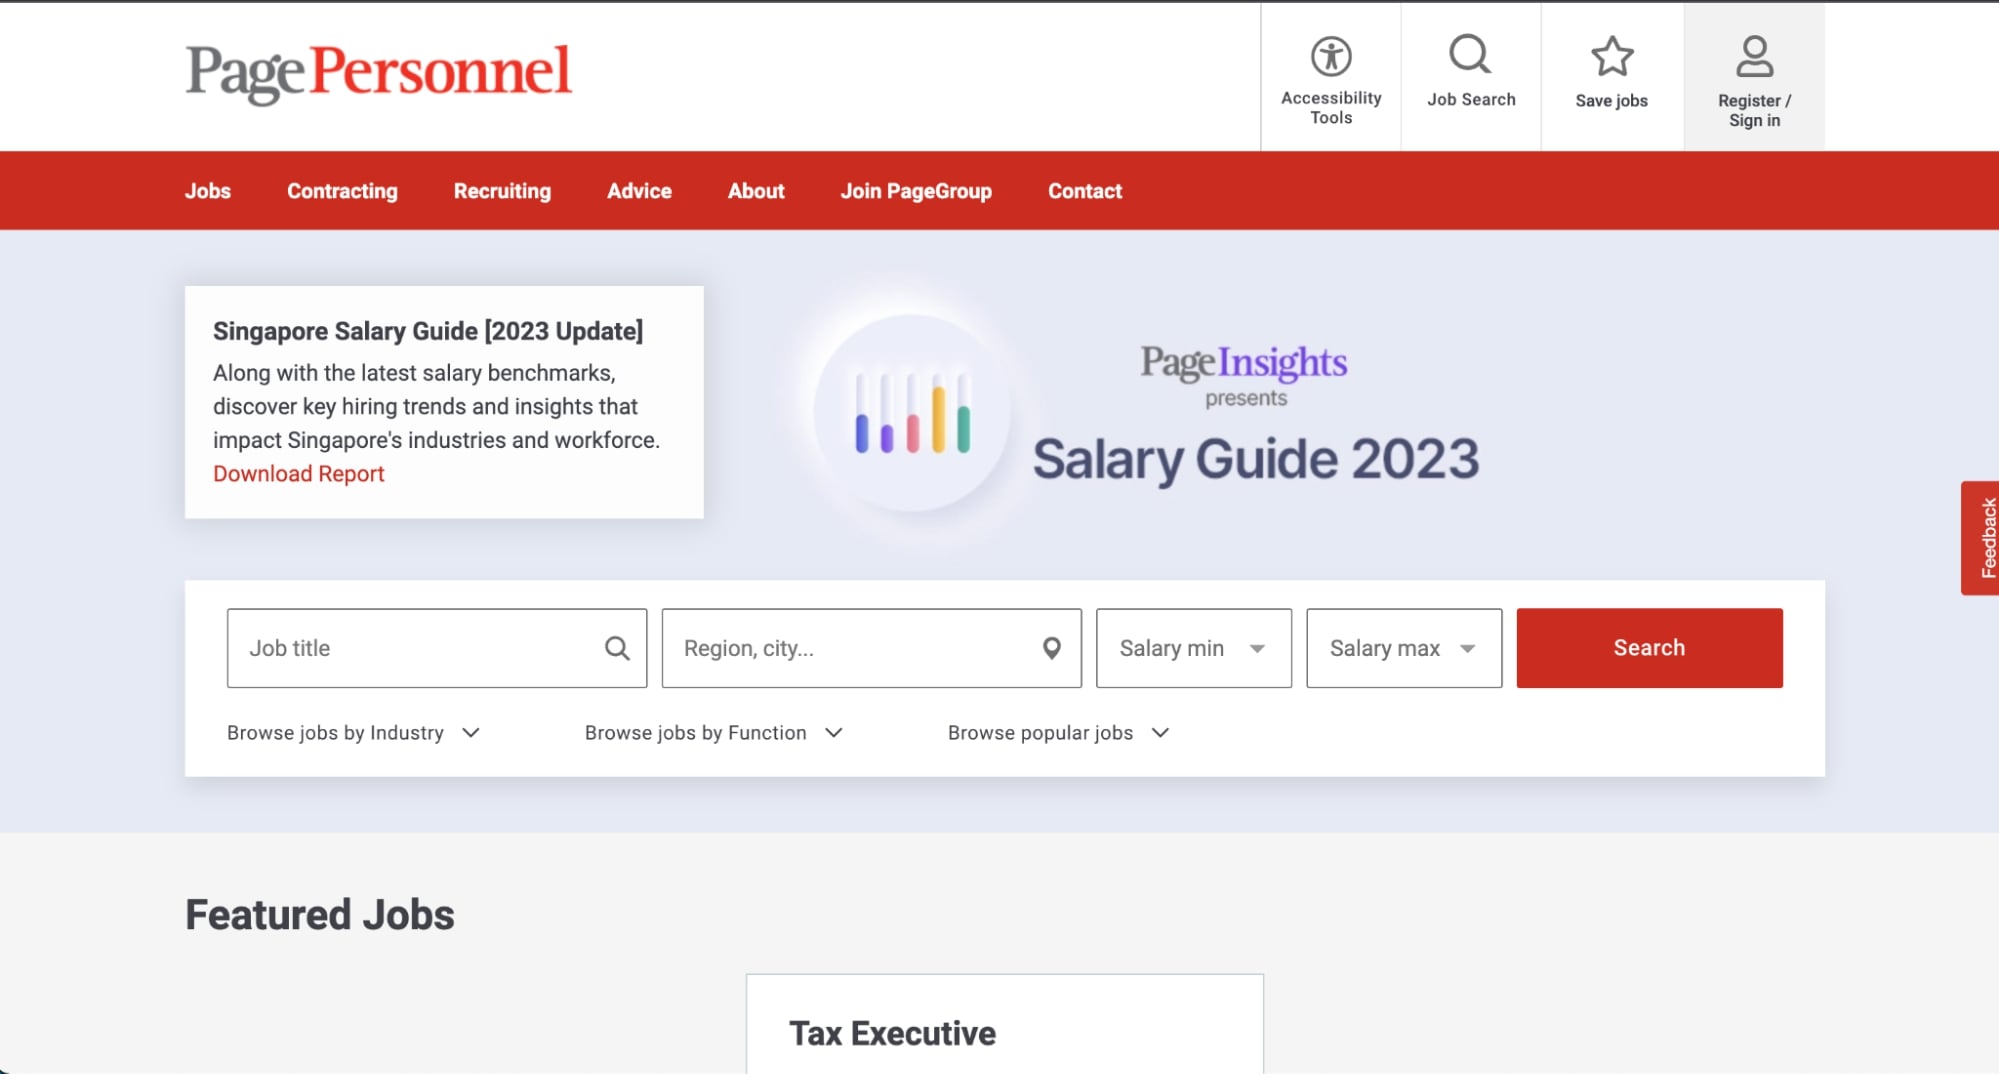Image resolution: width=1999 pixels, height=1074 pixels.
Task: Click the Save jobs star icon
Action: click(x=1612, y=57)
